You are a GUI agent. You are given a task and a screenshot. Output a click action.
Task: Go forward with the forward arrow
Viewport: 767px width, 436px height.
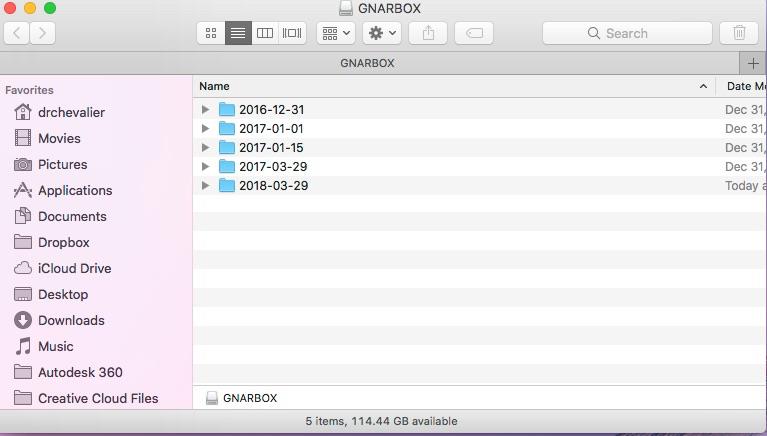pos(43,33)
